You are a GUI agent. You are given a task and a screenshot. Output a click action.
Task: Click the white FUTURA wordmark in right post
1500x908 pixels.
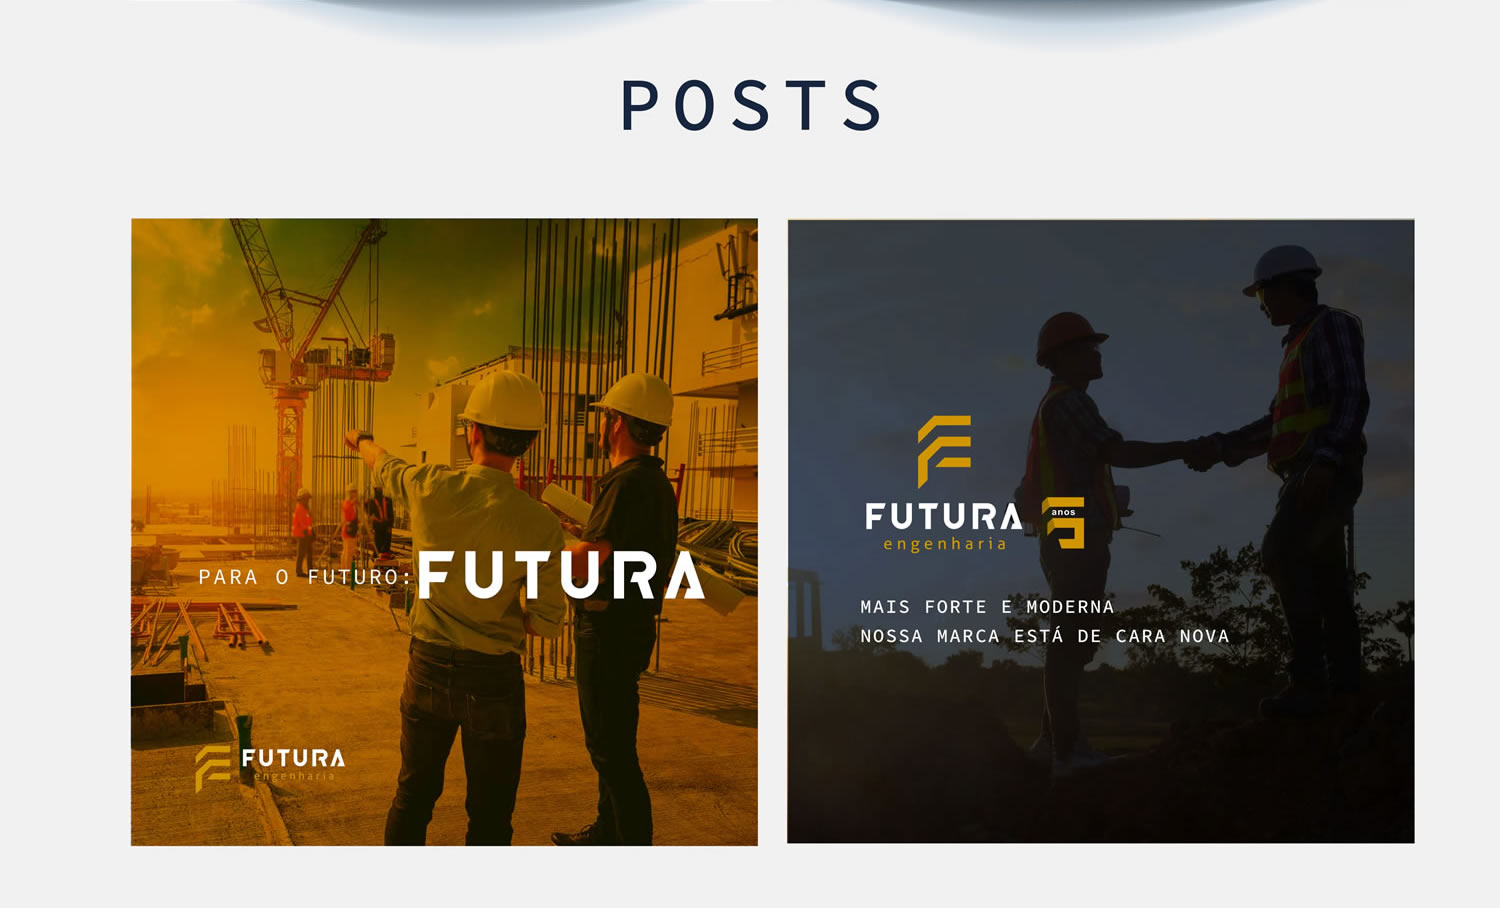(944, 517)
